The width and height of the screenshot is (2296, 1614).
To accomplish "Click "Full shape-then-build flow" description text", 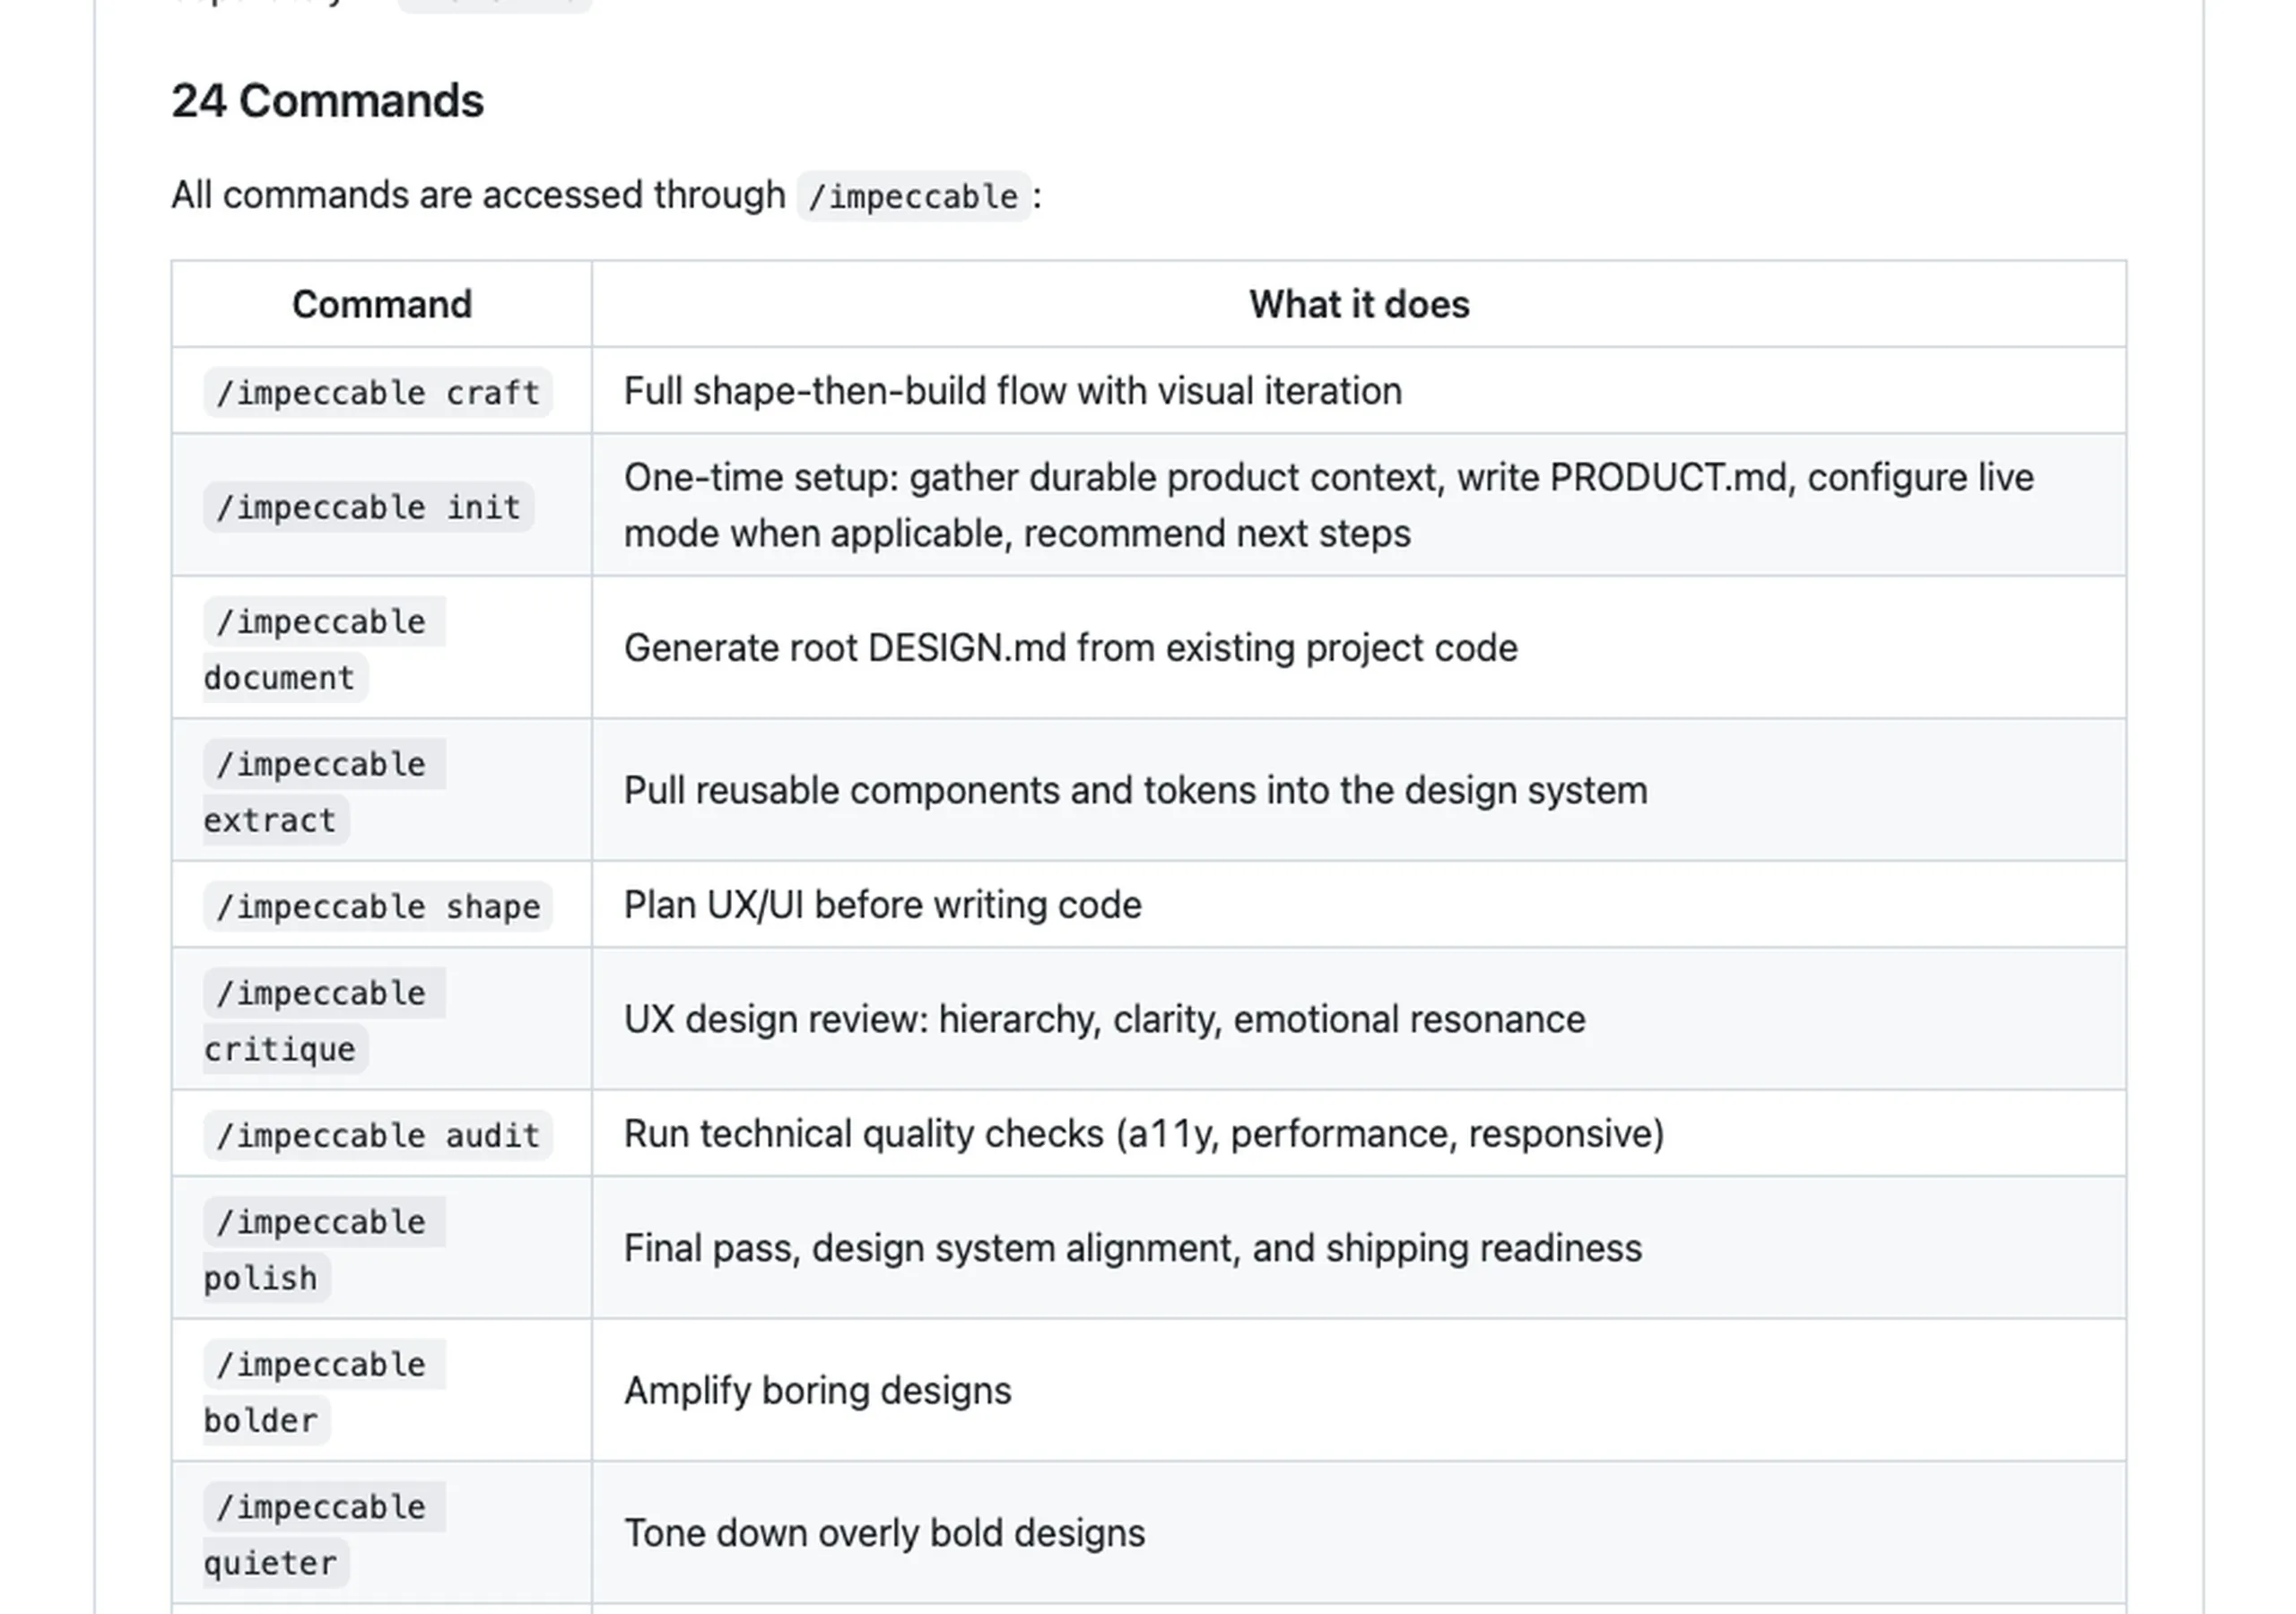I will [x=1013, y=391].
